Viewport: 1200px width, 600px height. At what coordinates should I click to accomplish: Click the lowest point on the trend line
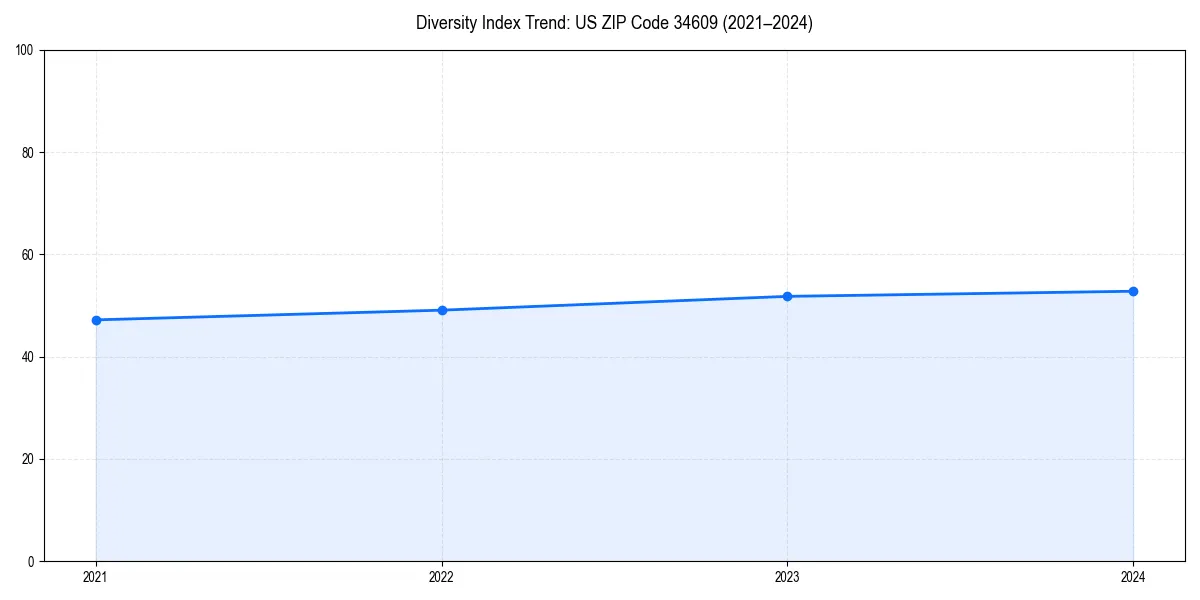click(95, 320)
